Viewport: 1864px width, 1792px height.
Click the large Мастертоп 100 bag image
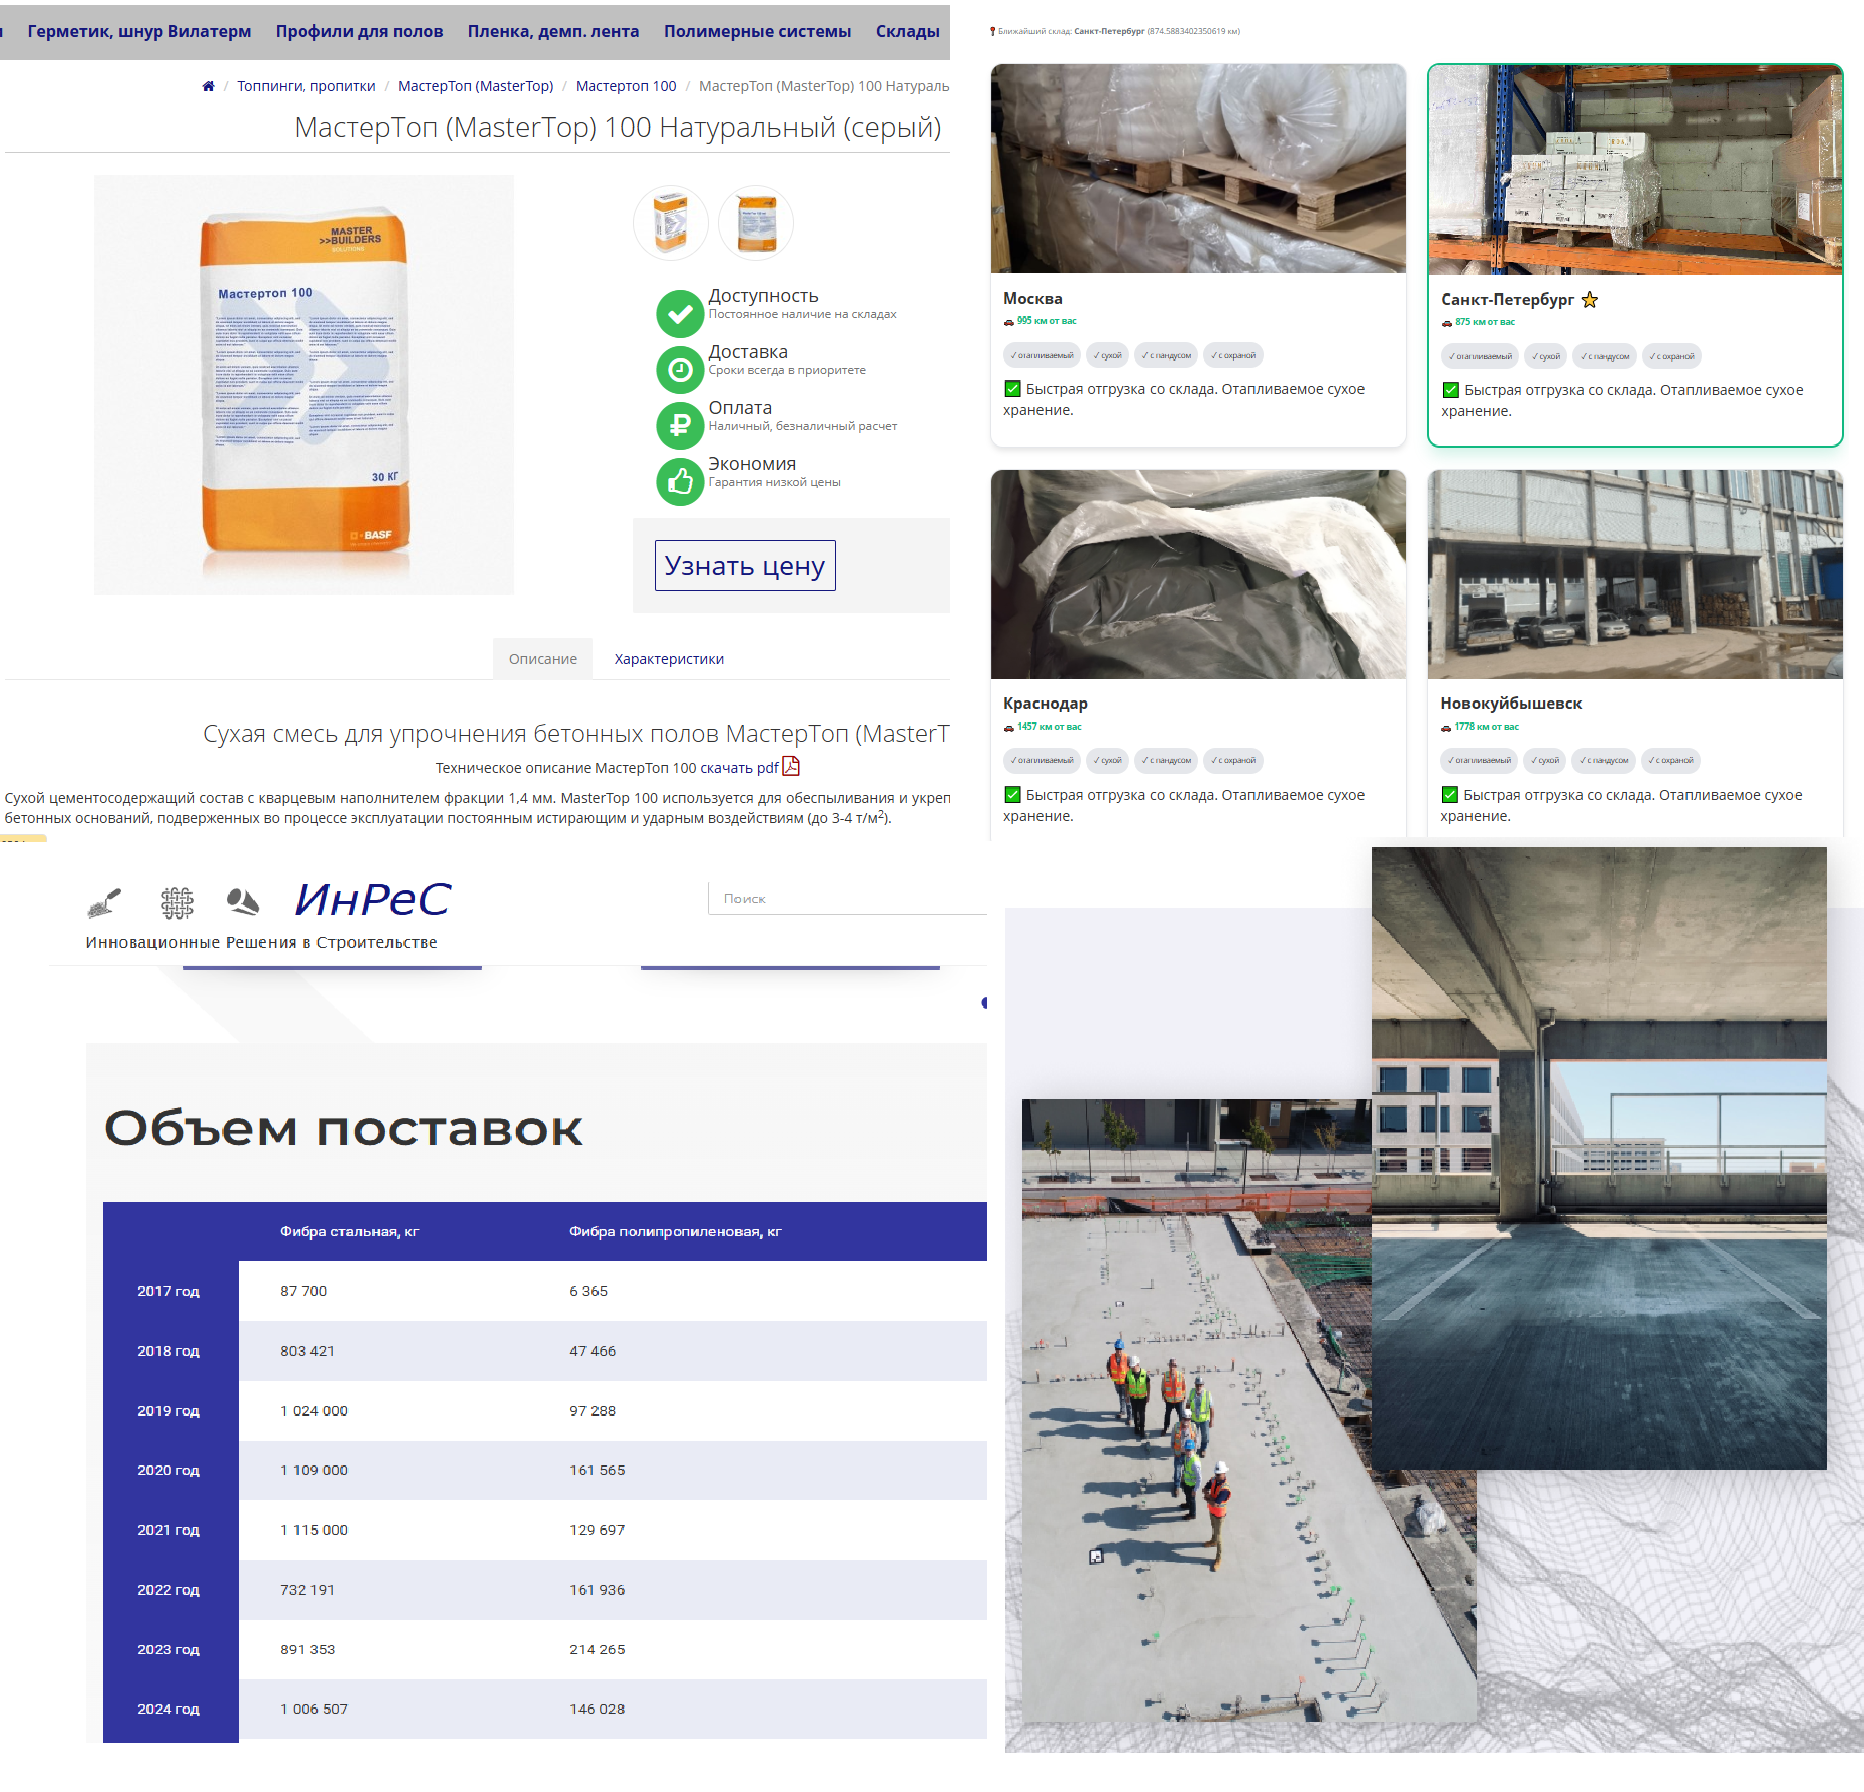click(304, 385)
